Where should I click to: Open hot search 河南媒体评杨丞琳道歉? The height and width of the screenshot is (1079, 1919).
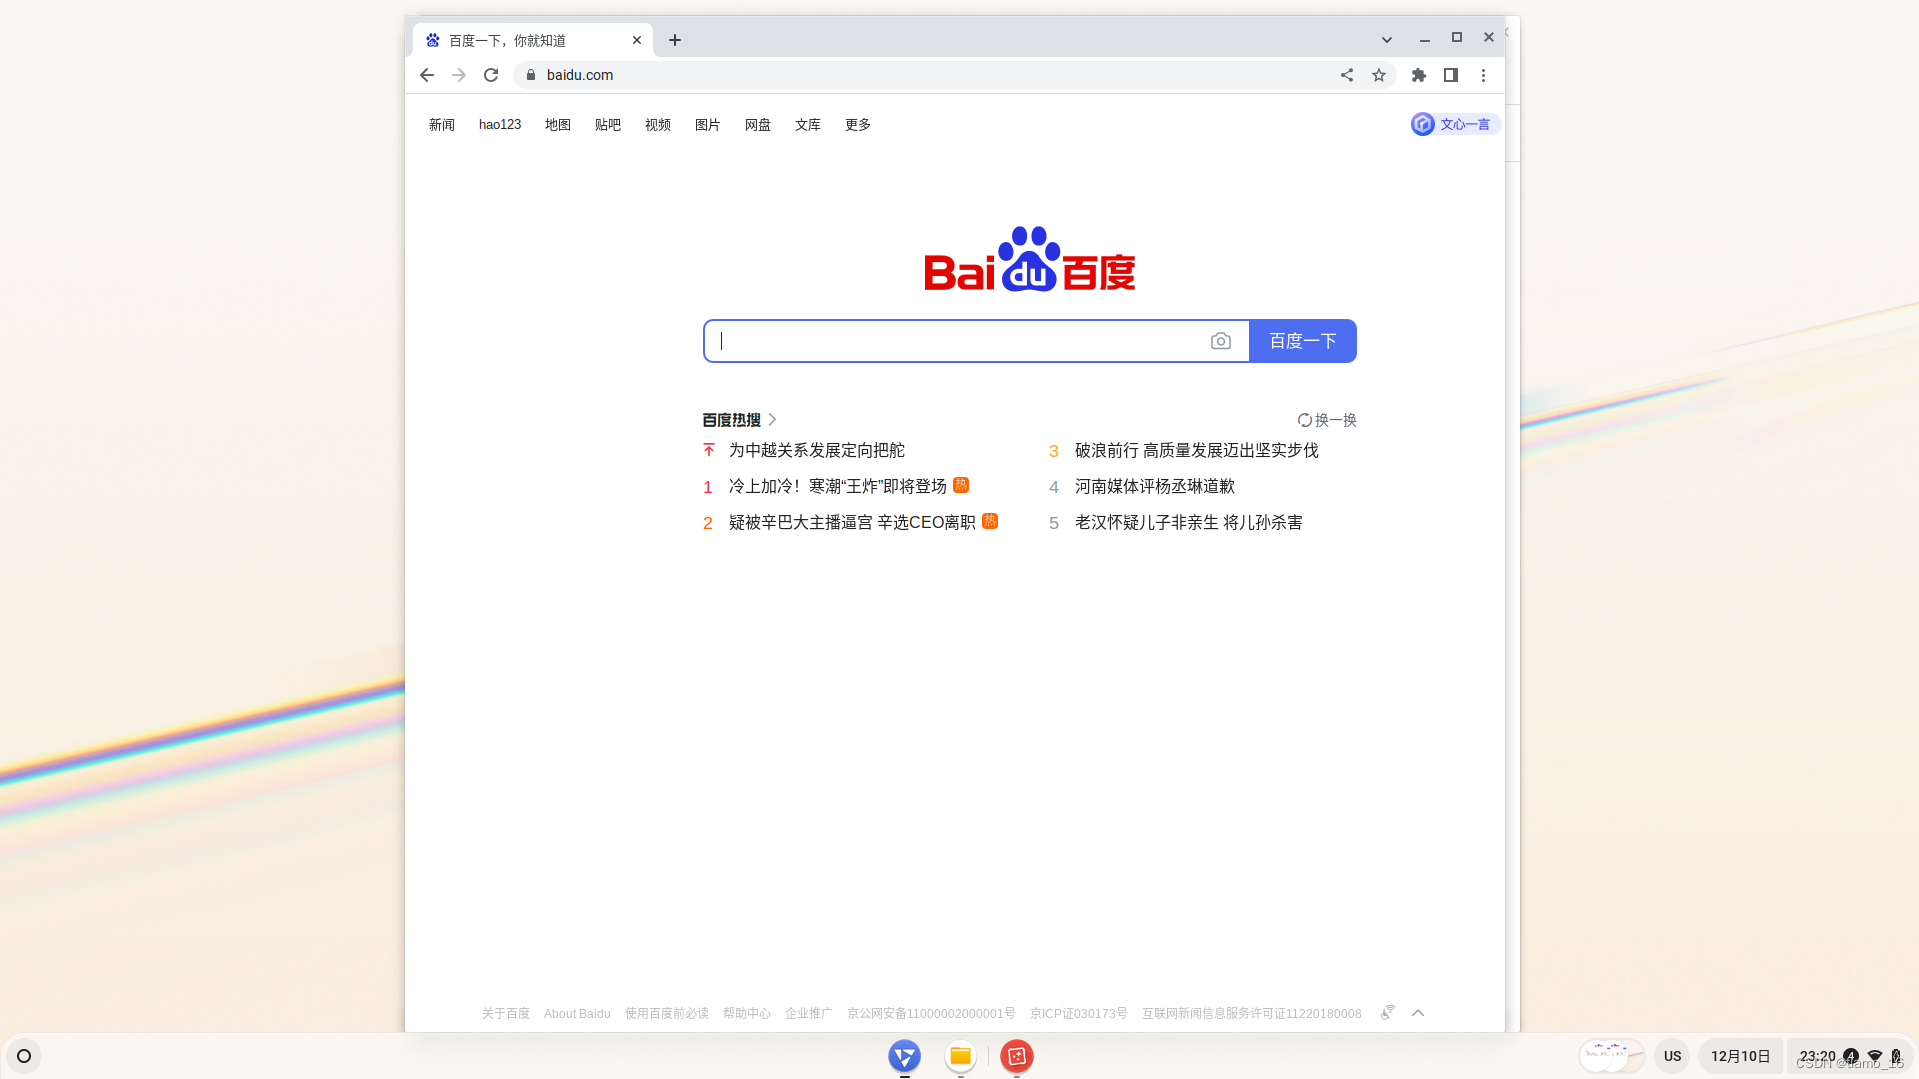(x=1155, y=487)
